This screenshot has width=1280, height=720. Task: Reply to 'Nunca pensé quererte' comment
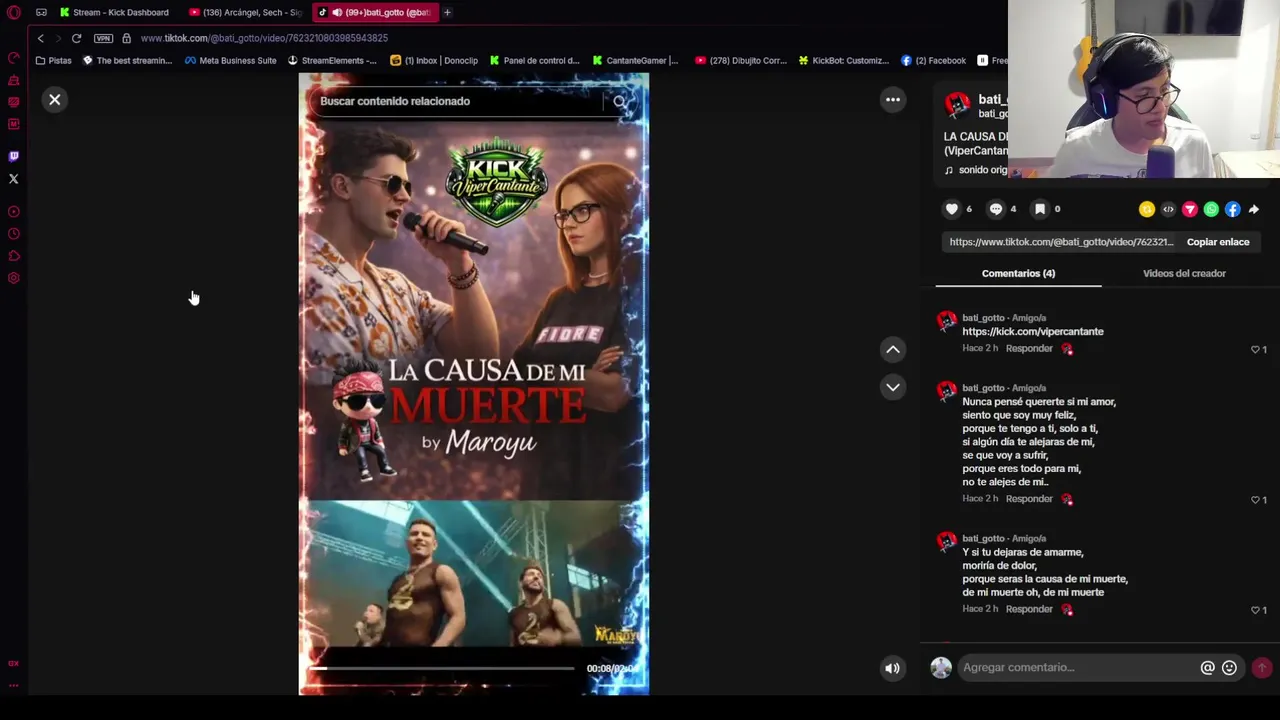1029,498
